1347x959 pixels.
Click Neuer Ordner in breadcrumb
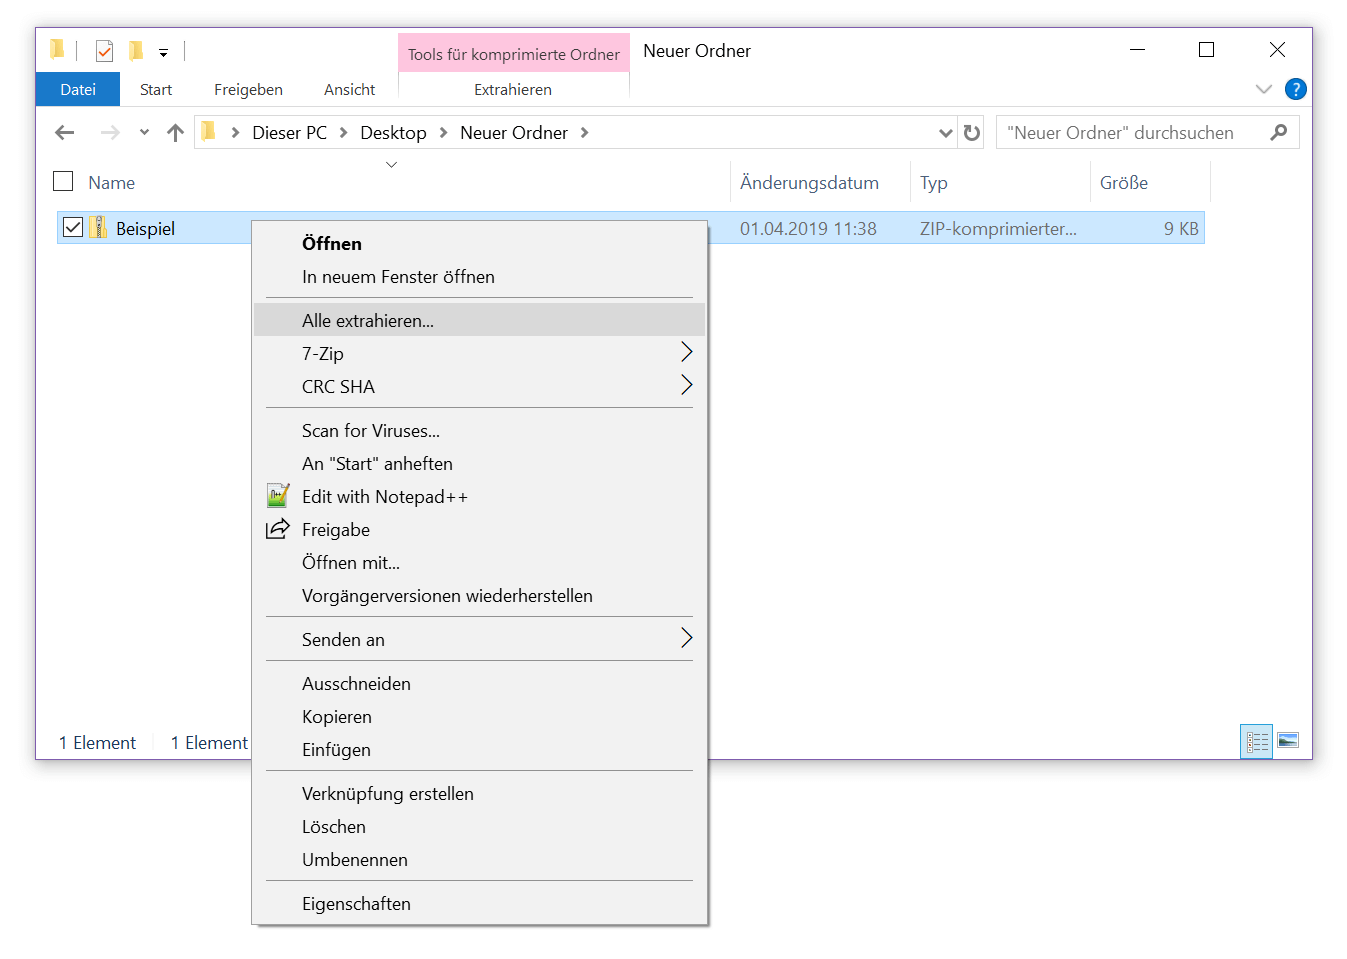click(x=514, y=133)
